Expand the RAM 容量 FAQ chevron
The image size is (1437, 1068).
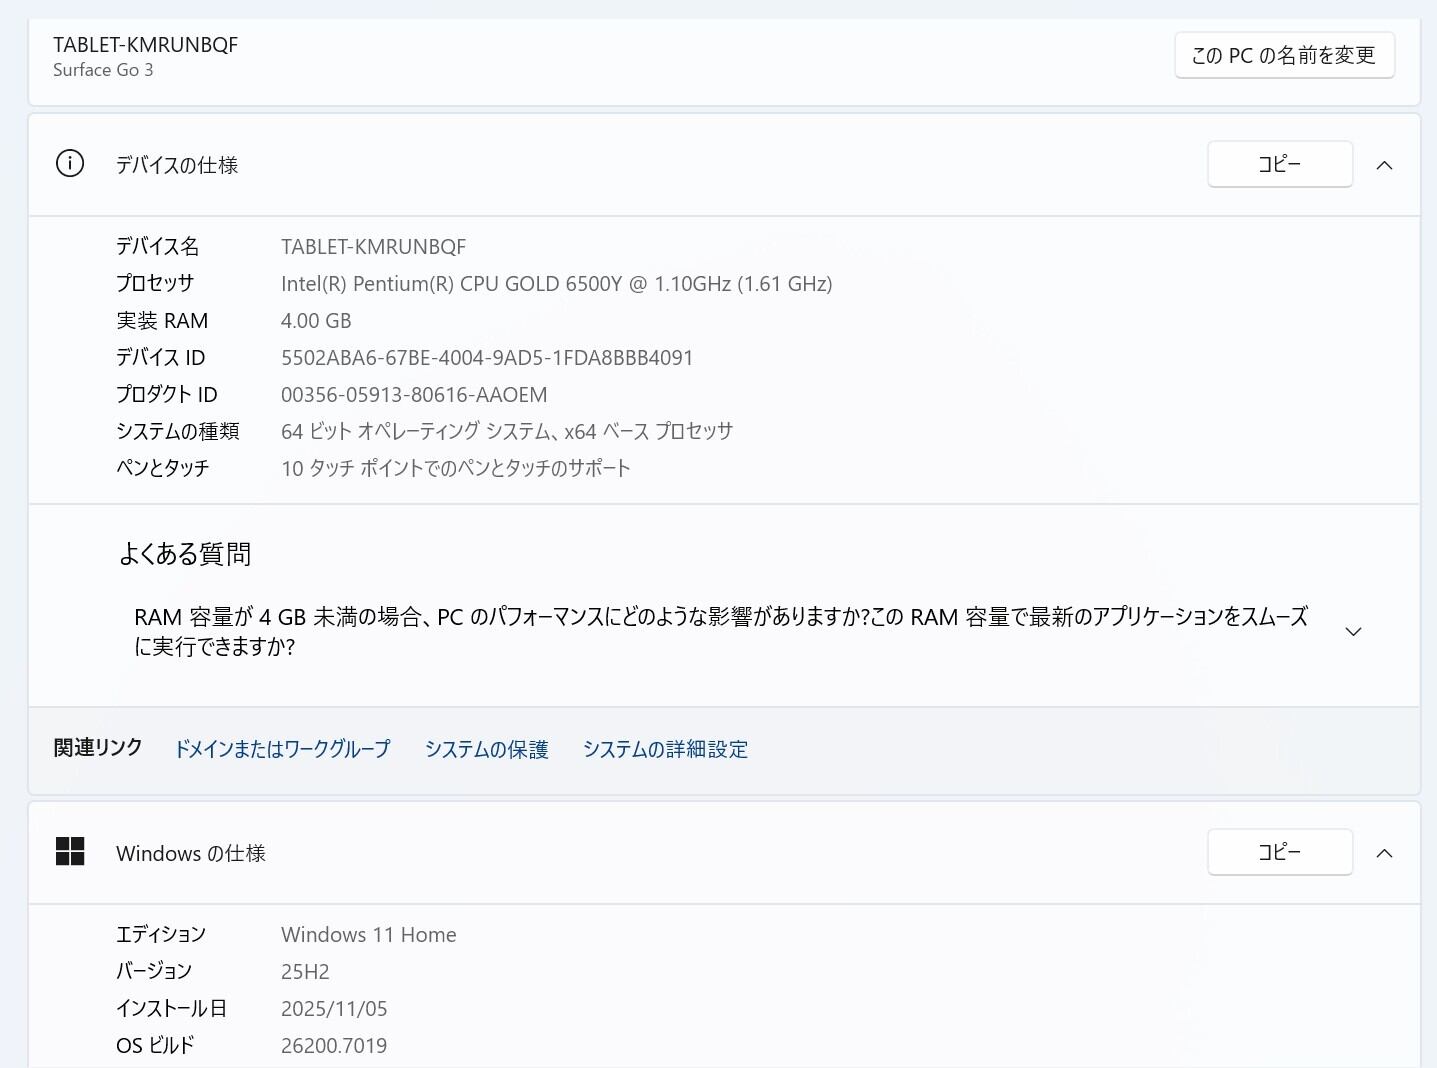click(1353, 632)
